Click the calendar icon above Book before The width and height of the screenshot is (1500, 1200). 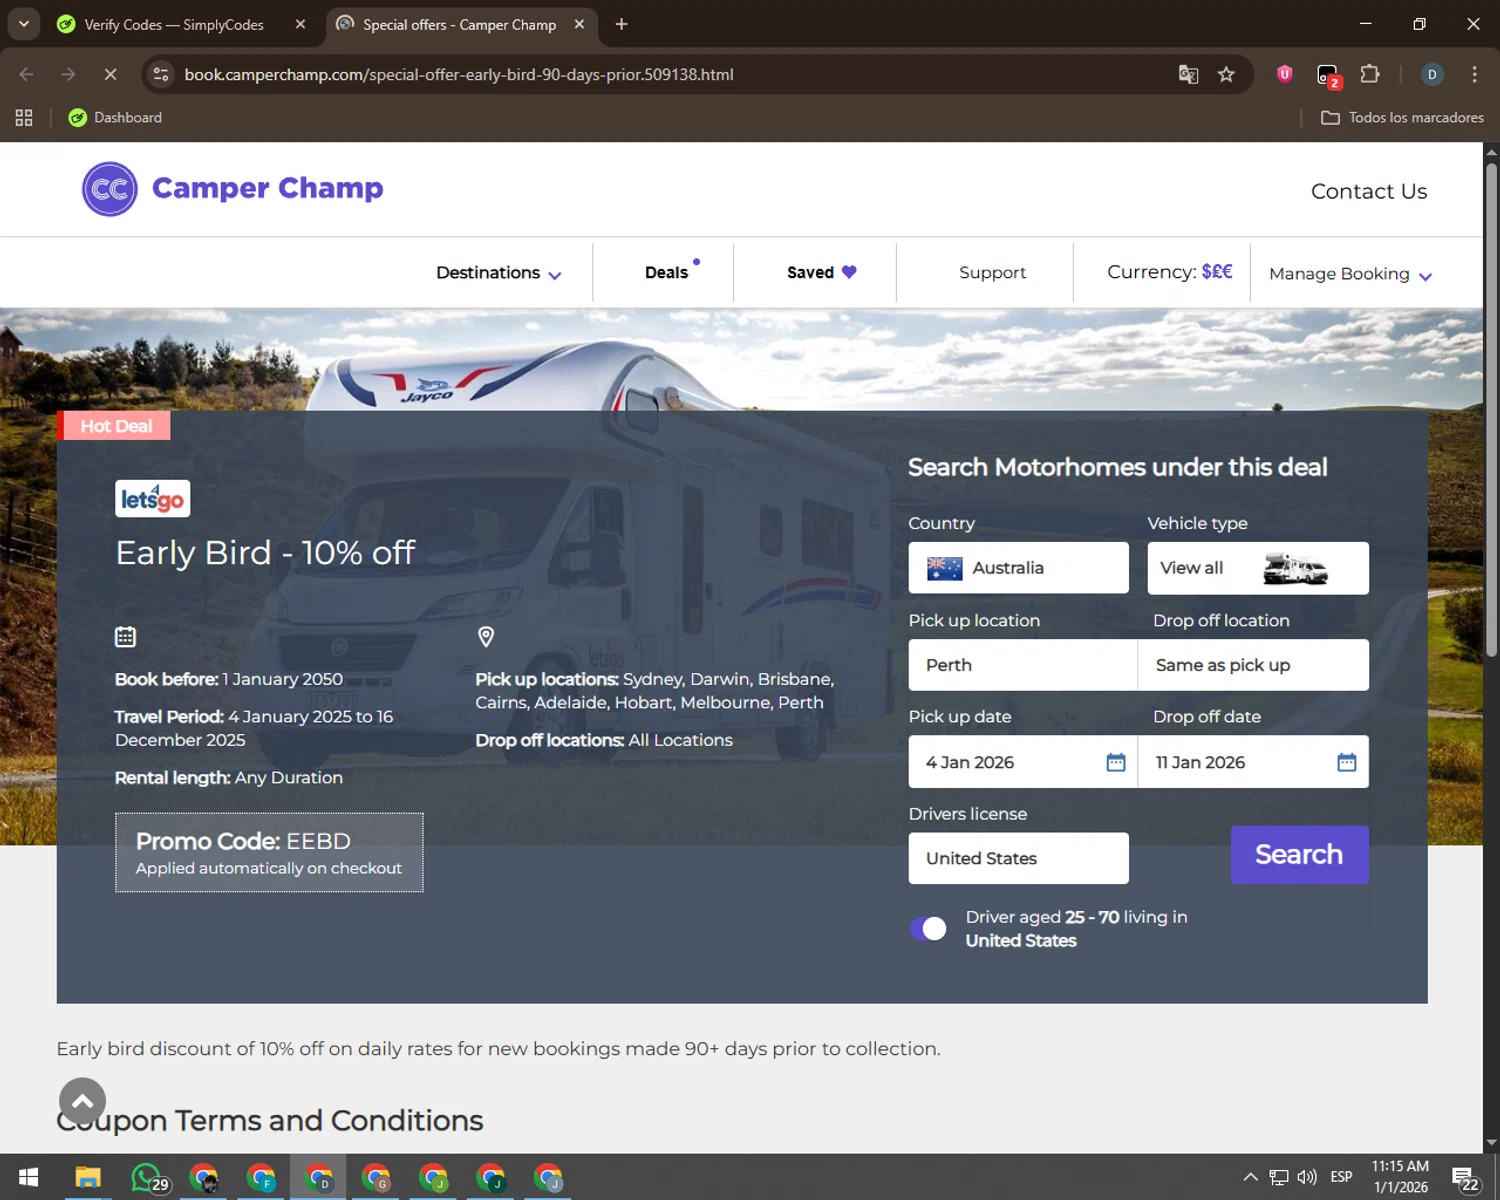click(x=125, y=637)
